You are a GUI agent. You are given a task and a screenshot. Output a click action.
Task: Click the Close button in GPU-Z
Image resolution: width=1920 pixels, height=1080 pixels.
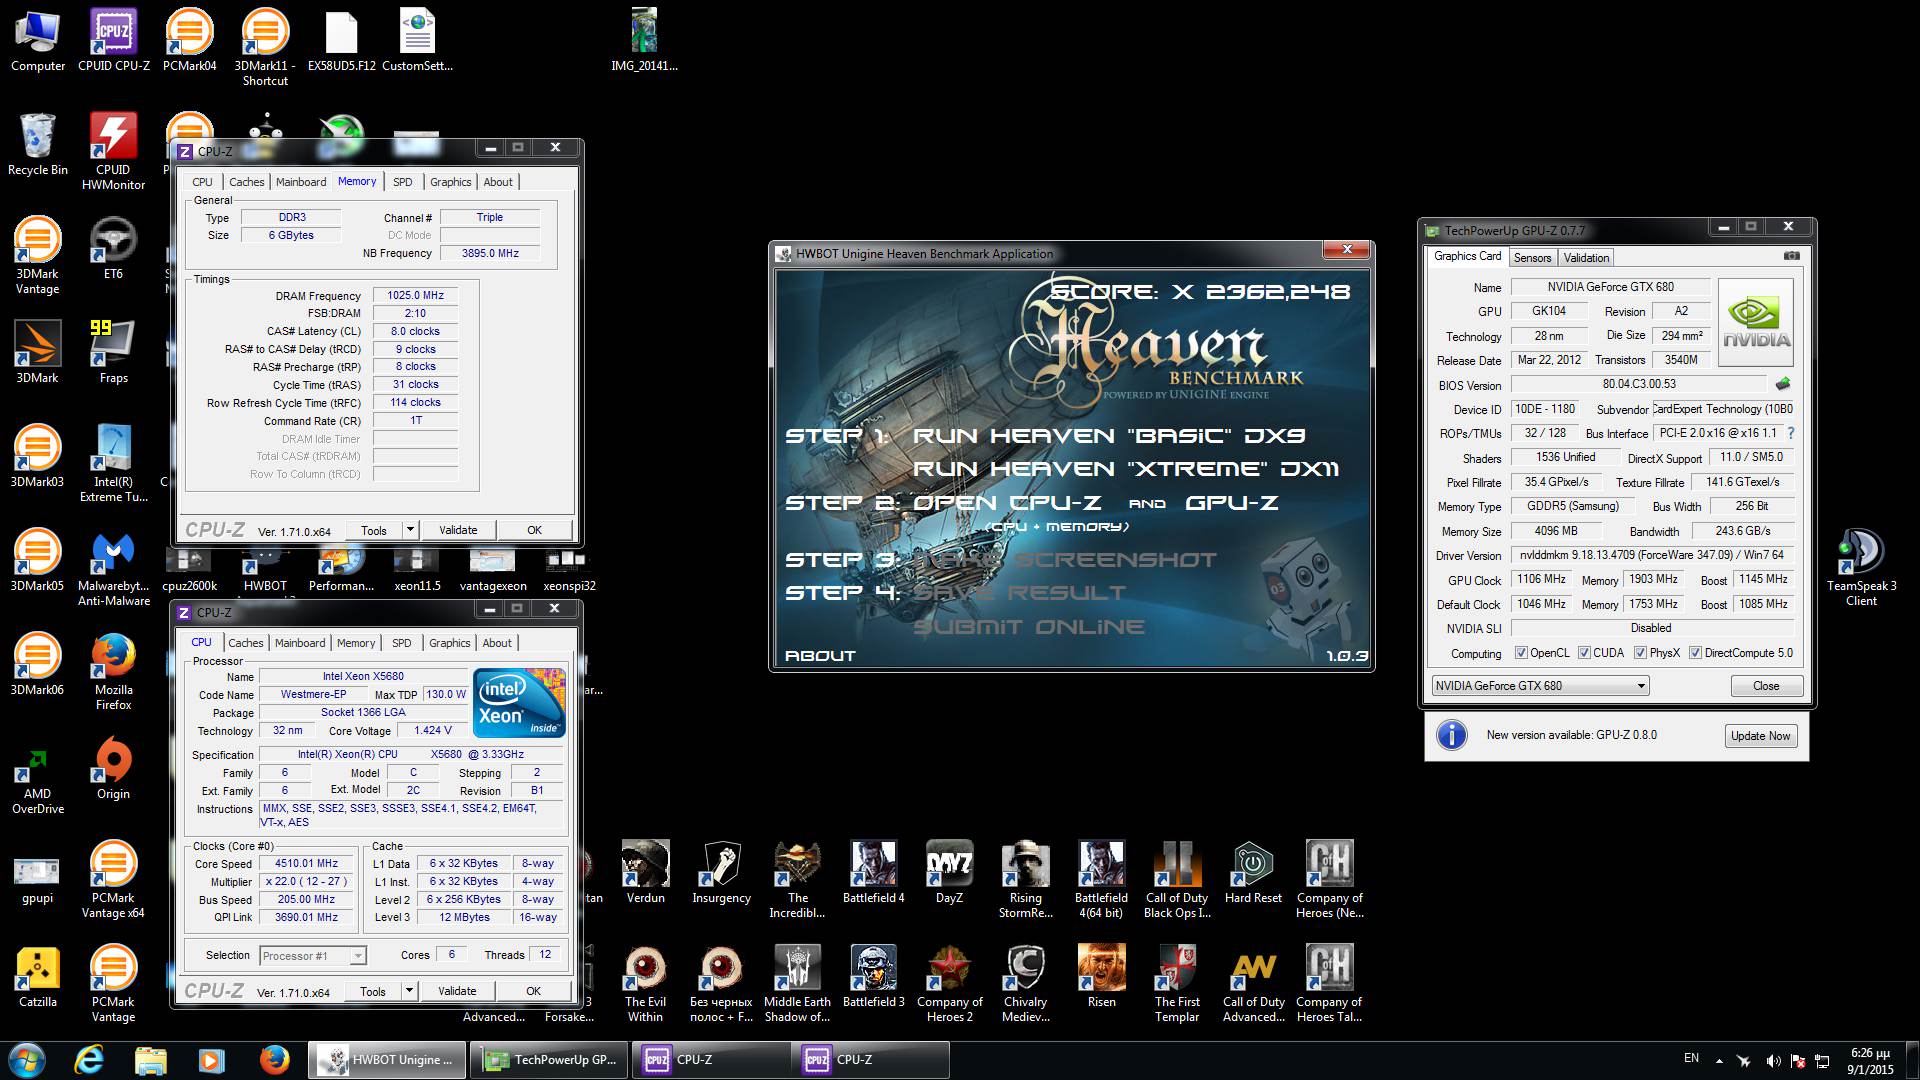click(1766, 686)
